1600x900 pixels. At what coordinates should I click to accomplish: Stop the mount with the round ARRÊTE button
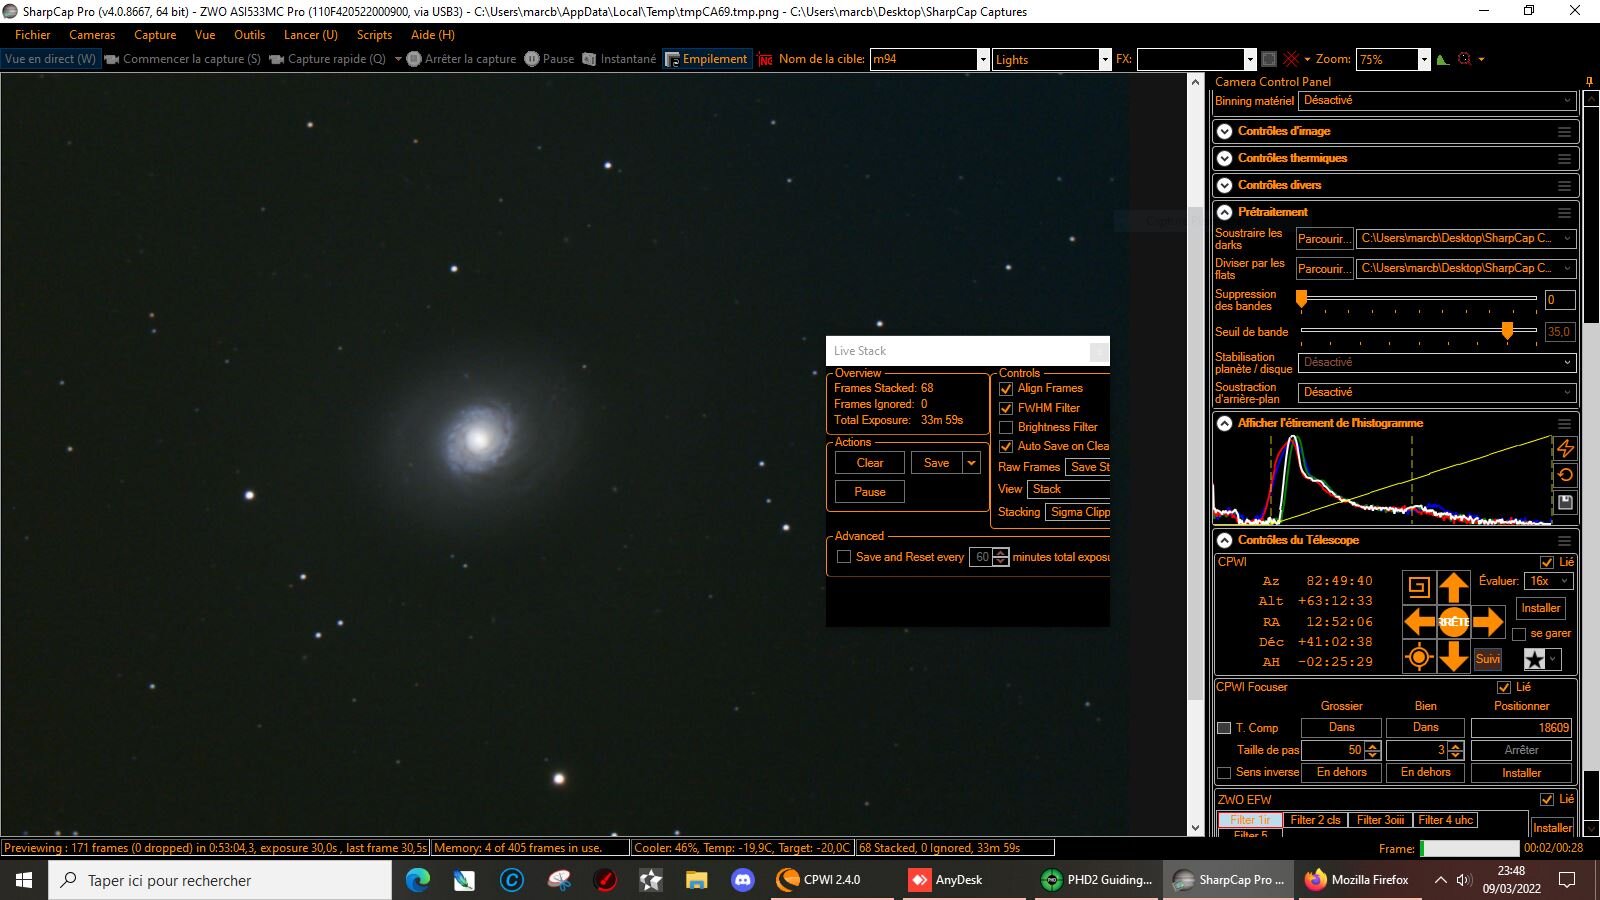click(1453, 622)
